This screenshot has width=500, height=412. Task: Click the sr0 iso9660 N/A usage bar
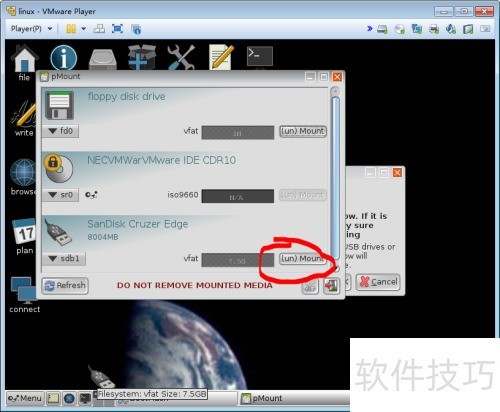pos(238,196)
